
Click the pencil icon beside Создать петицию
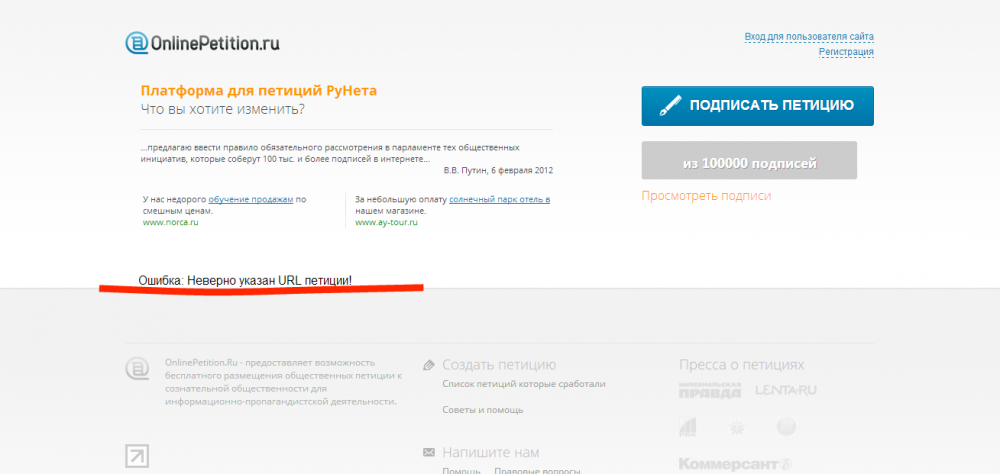tap(429, 366)
